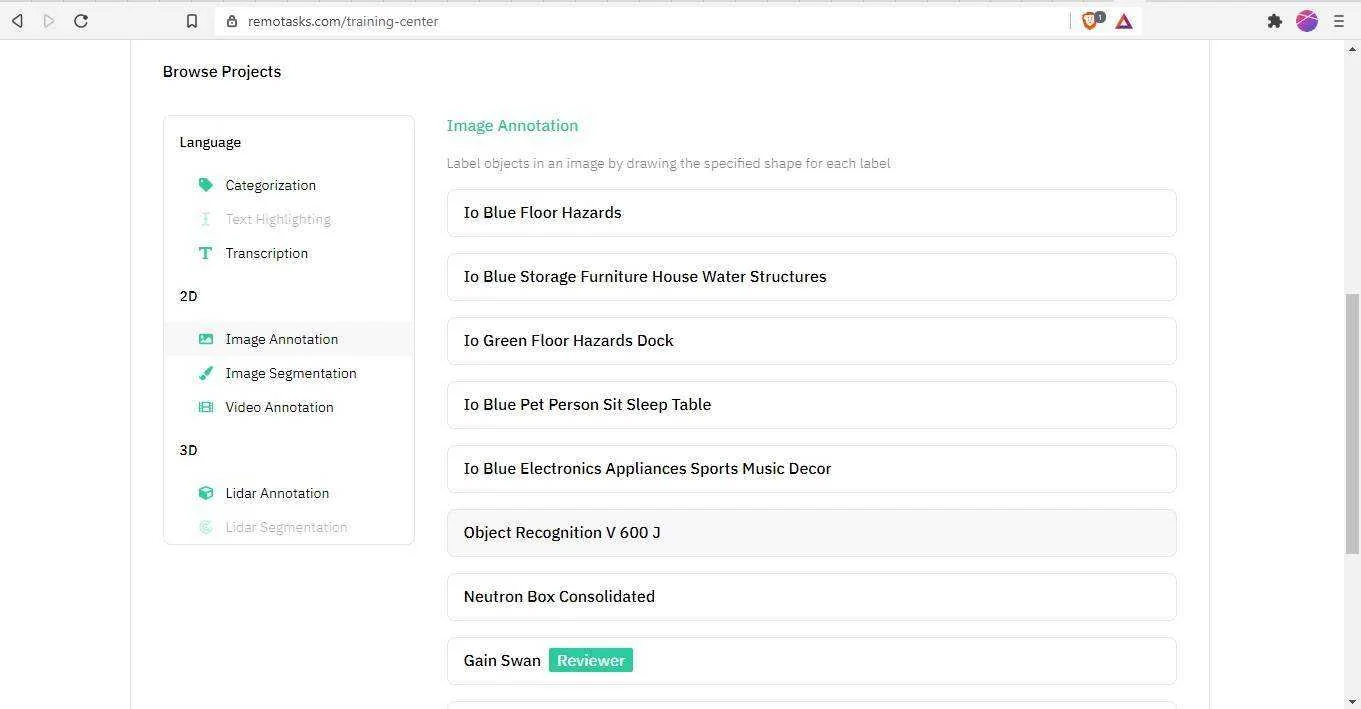Open Neutron Box Consolidated project
The image size is (1361, 709).
pos(811,597)
